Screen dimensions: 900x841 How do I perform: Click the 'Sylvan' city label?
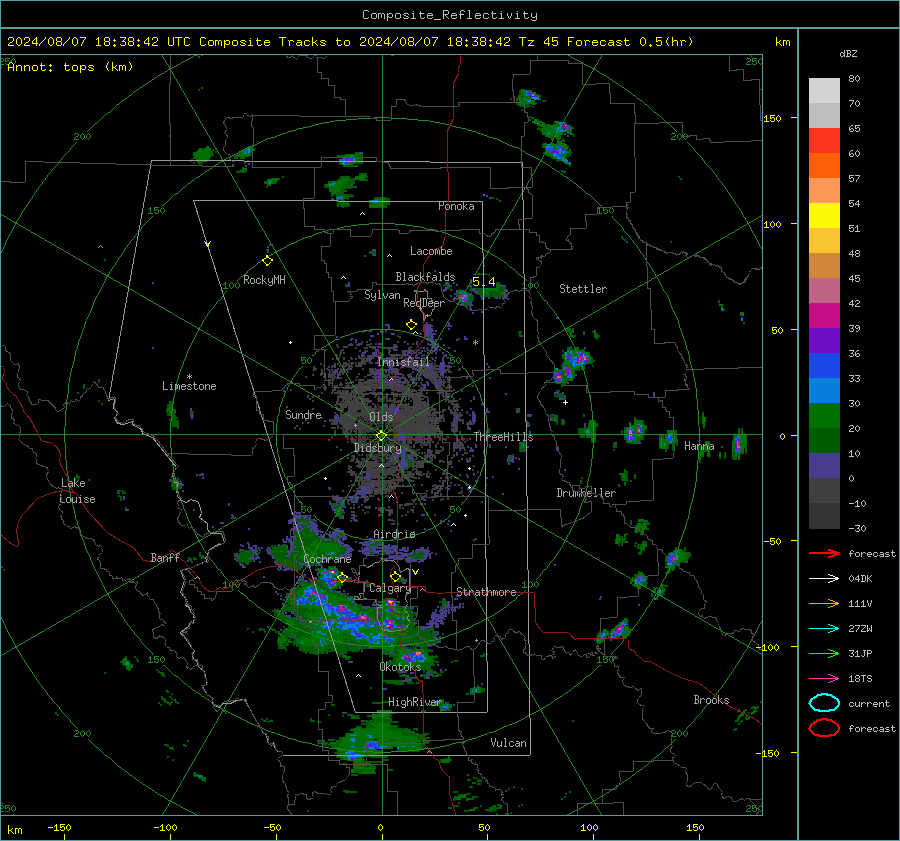382,295
